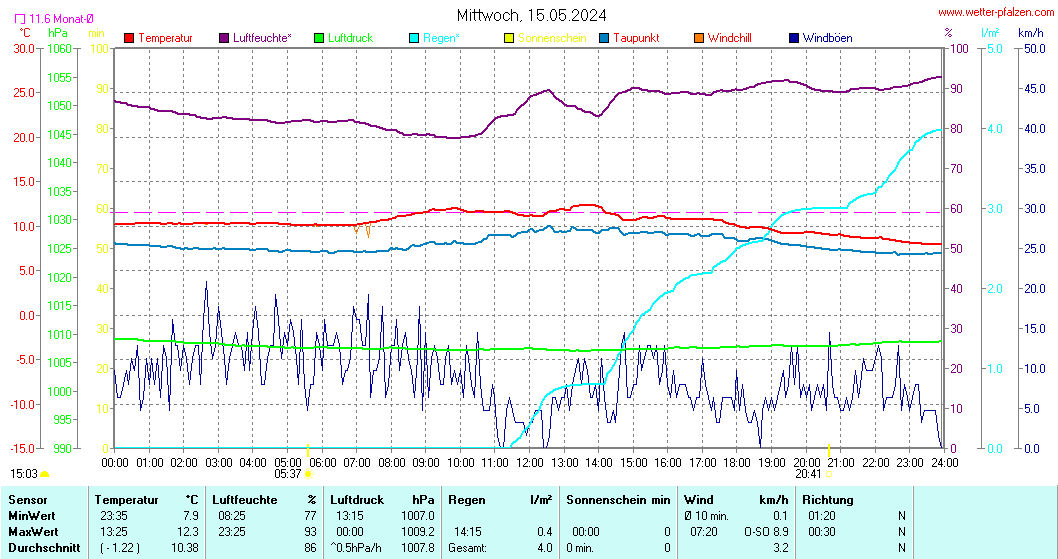Click the dark blue Windböen legend swatch
The height and width of the screenshot is (559, 1058).
[x=794, y=38]
